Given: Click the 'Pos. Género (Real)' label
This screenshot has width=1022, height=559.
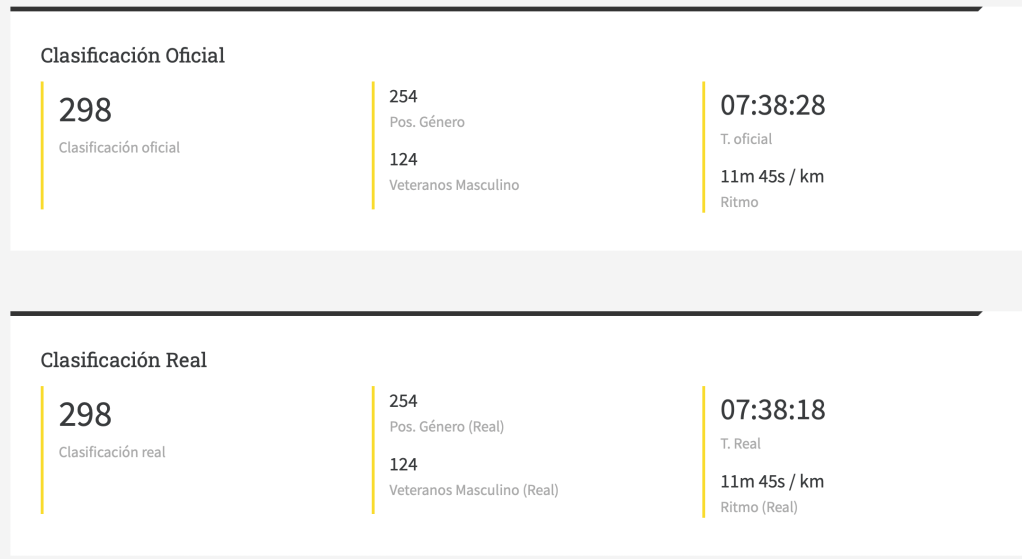Looking at the screenshot, I should point(446,427).
